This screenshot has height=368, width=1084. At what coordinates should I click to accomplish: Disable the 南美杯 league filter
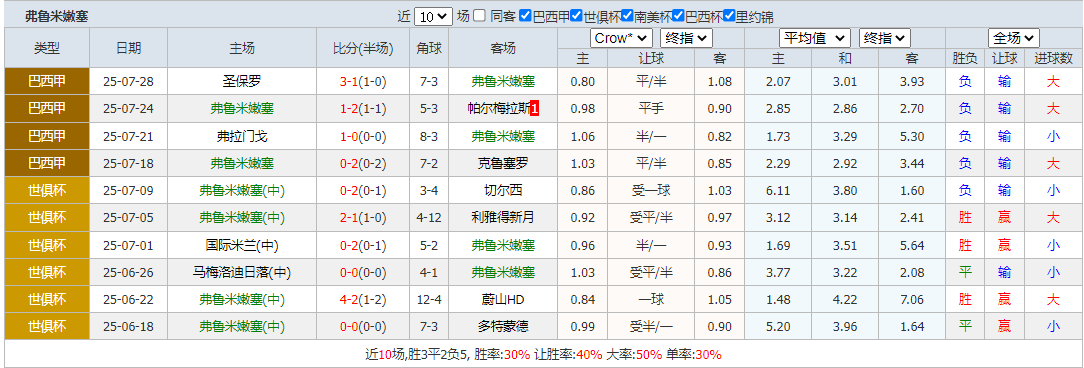(627, 16)
